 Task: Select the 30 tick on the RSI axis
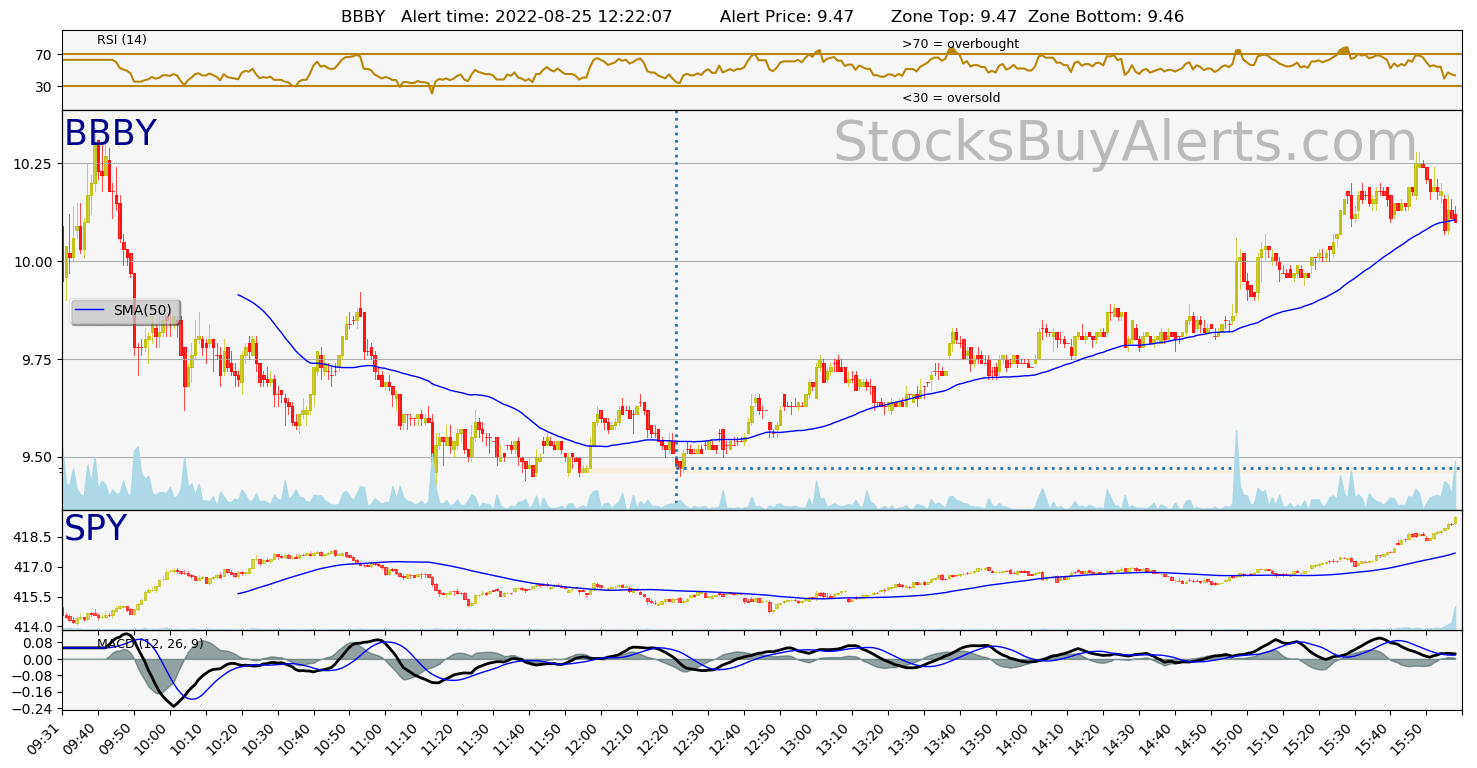pyautogui.click(x=44, y=86)
